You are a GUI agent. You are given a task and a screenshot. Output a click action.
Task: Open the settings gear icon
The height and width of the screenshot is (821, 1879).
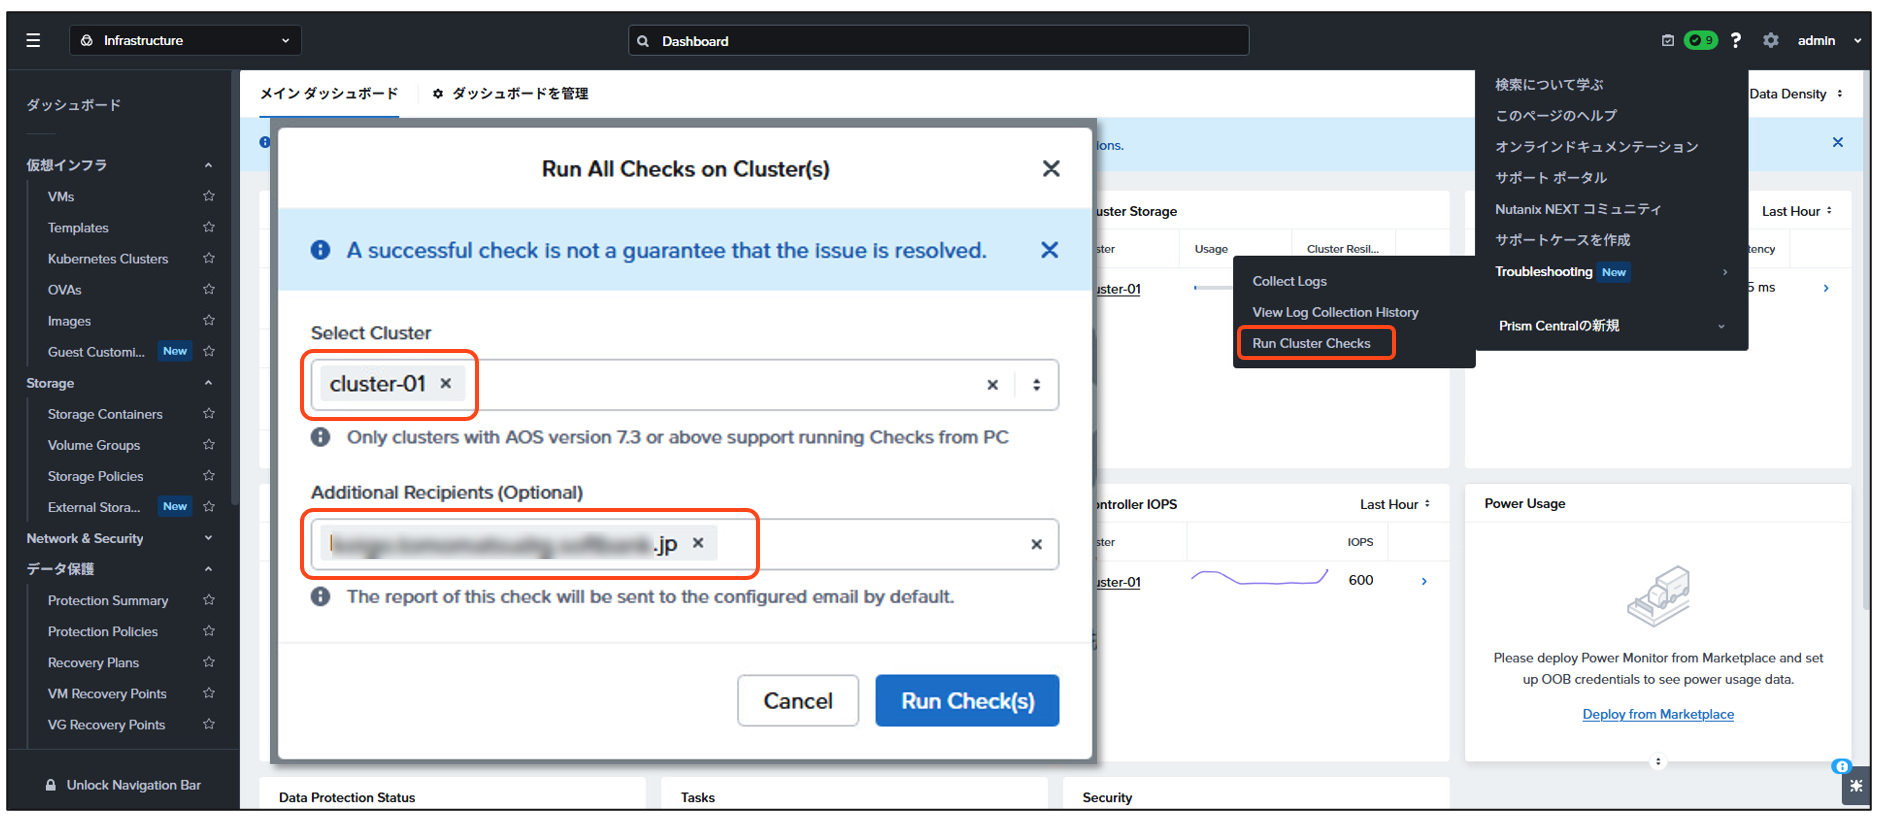point(1771,40)
